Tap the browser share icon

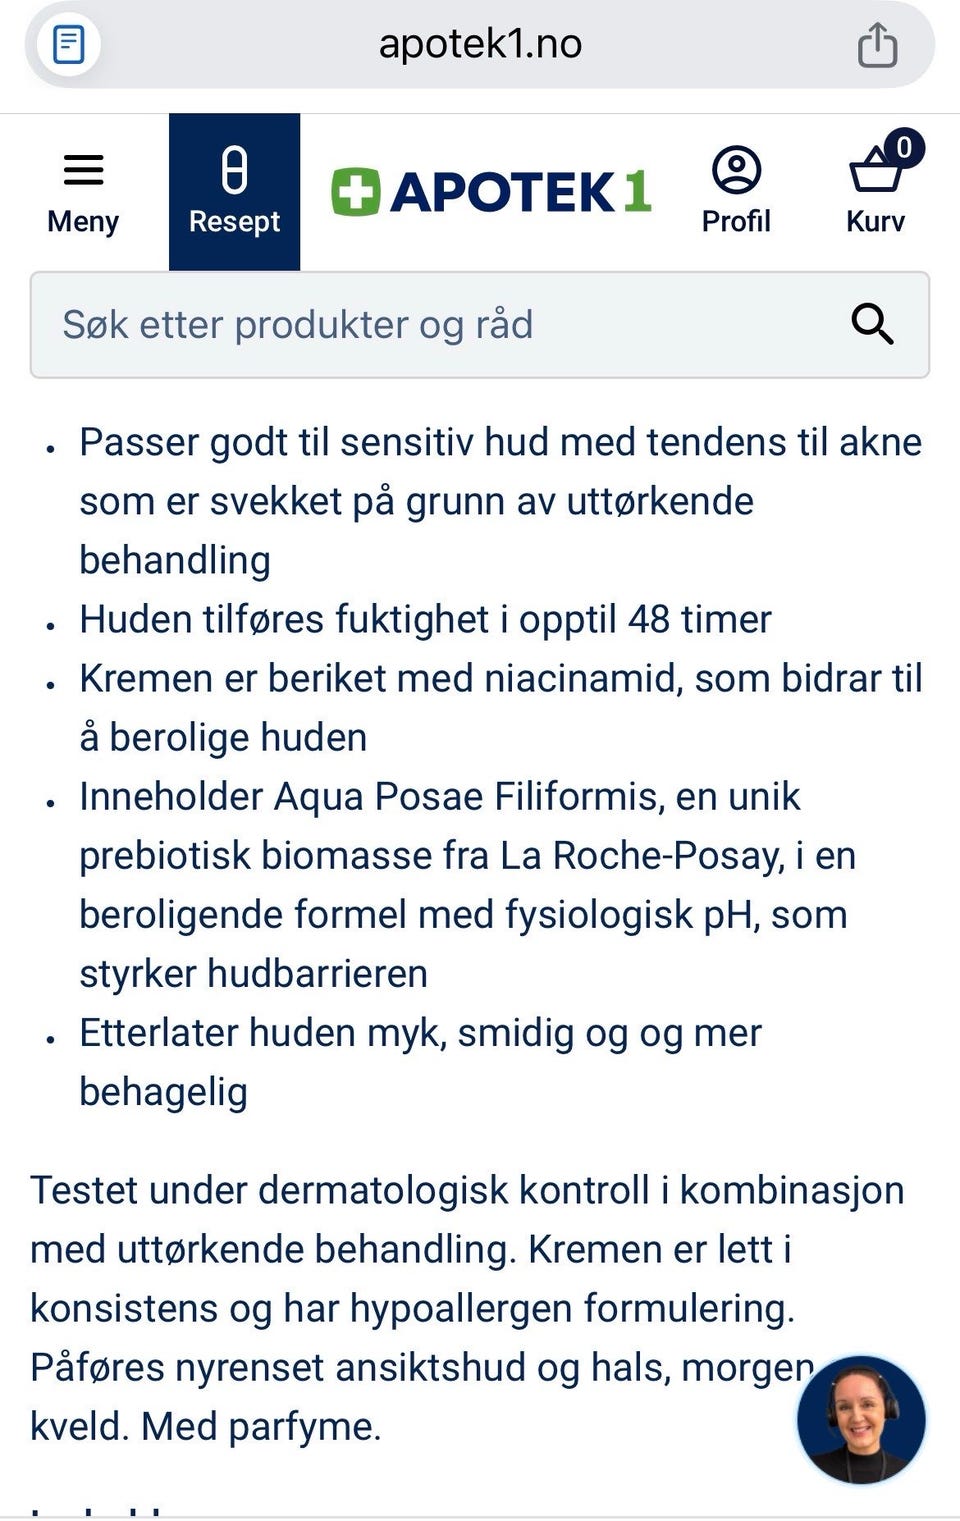tap(877, 45)
